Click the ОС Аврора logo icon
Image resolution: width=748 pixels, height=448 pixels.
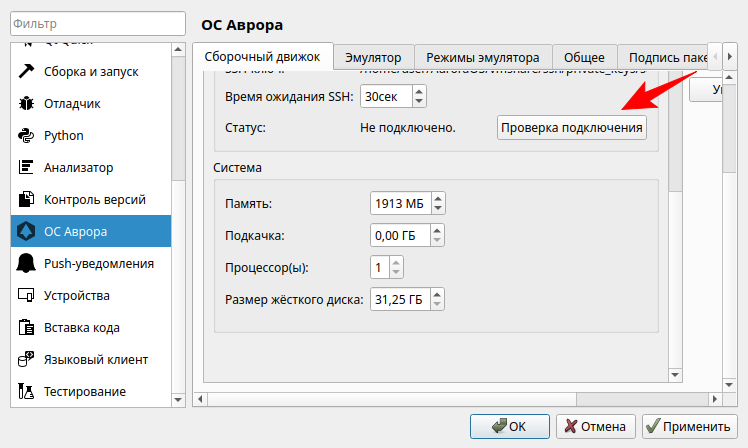(26, 231)
